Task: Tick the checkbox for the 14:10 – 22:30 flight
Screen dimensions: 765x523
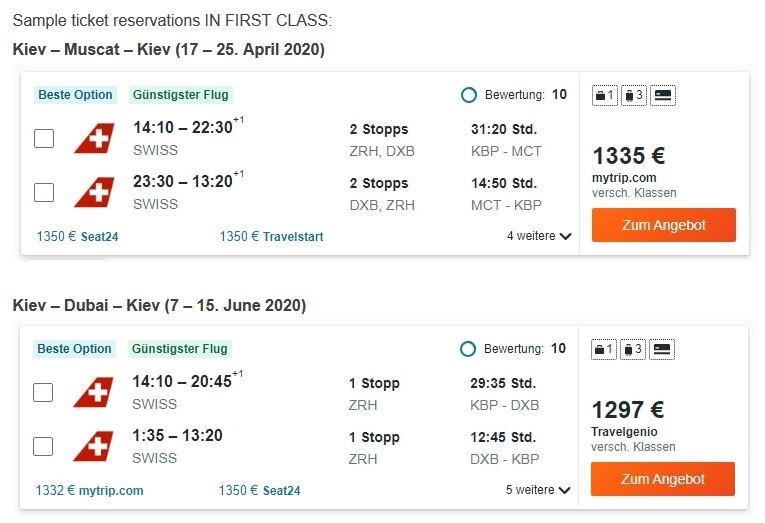Action: click(x=44, y=138)
